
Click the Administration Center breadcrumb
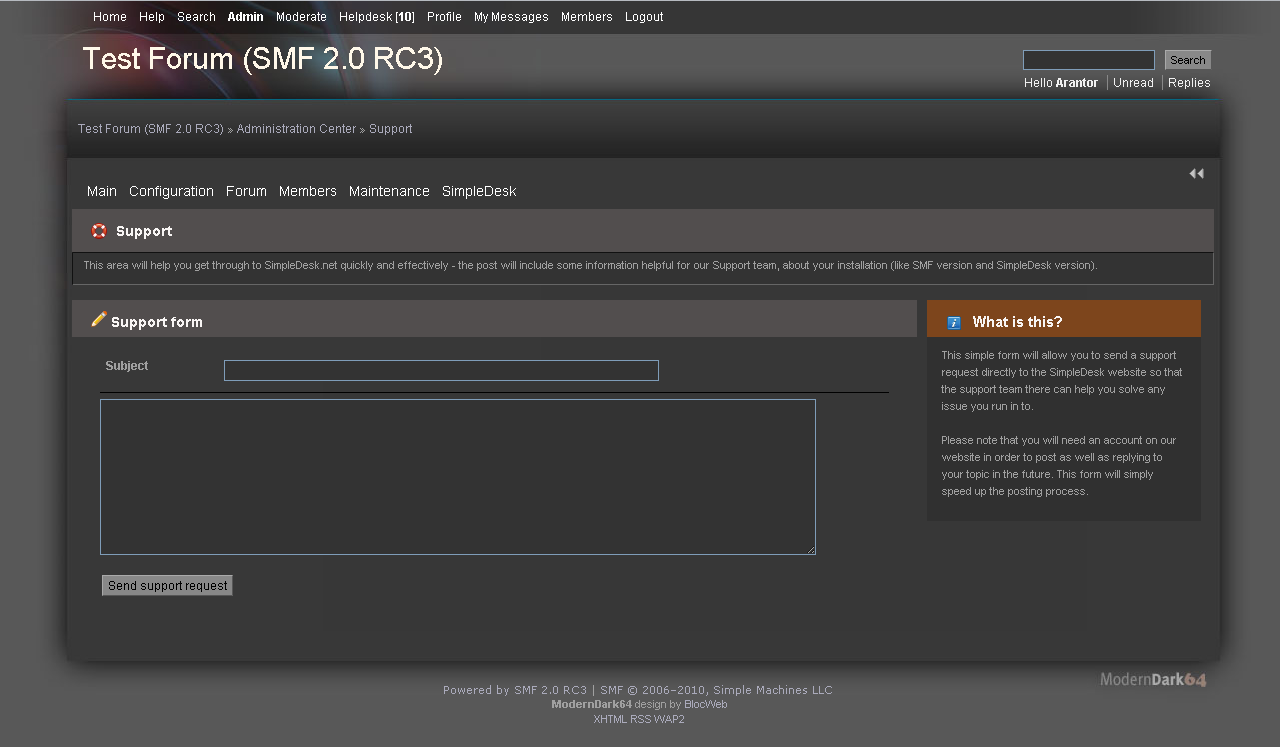[x=296, y=129]
